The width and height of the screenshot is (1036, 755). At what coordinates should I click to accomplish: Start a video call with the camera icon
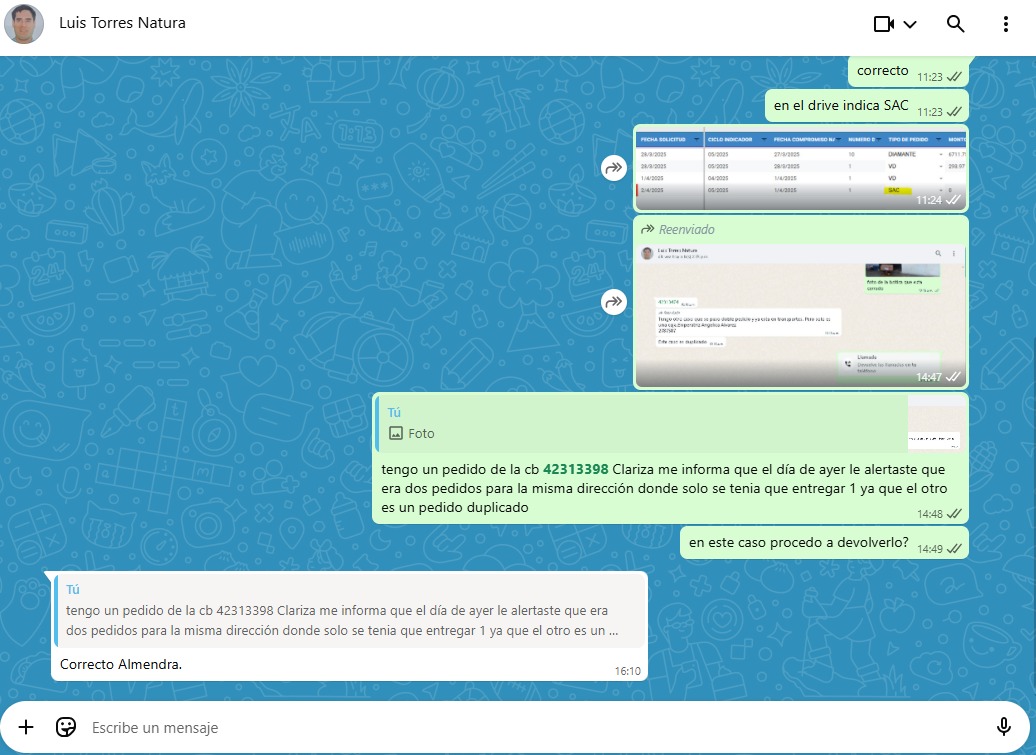pyautogui.click(x=883, y=24)
